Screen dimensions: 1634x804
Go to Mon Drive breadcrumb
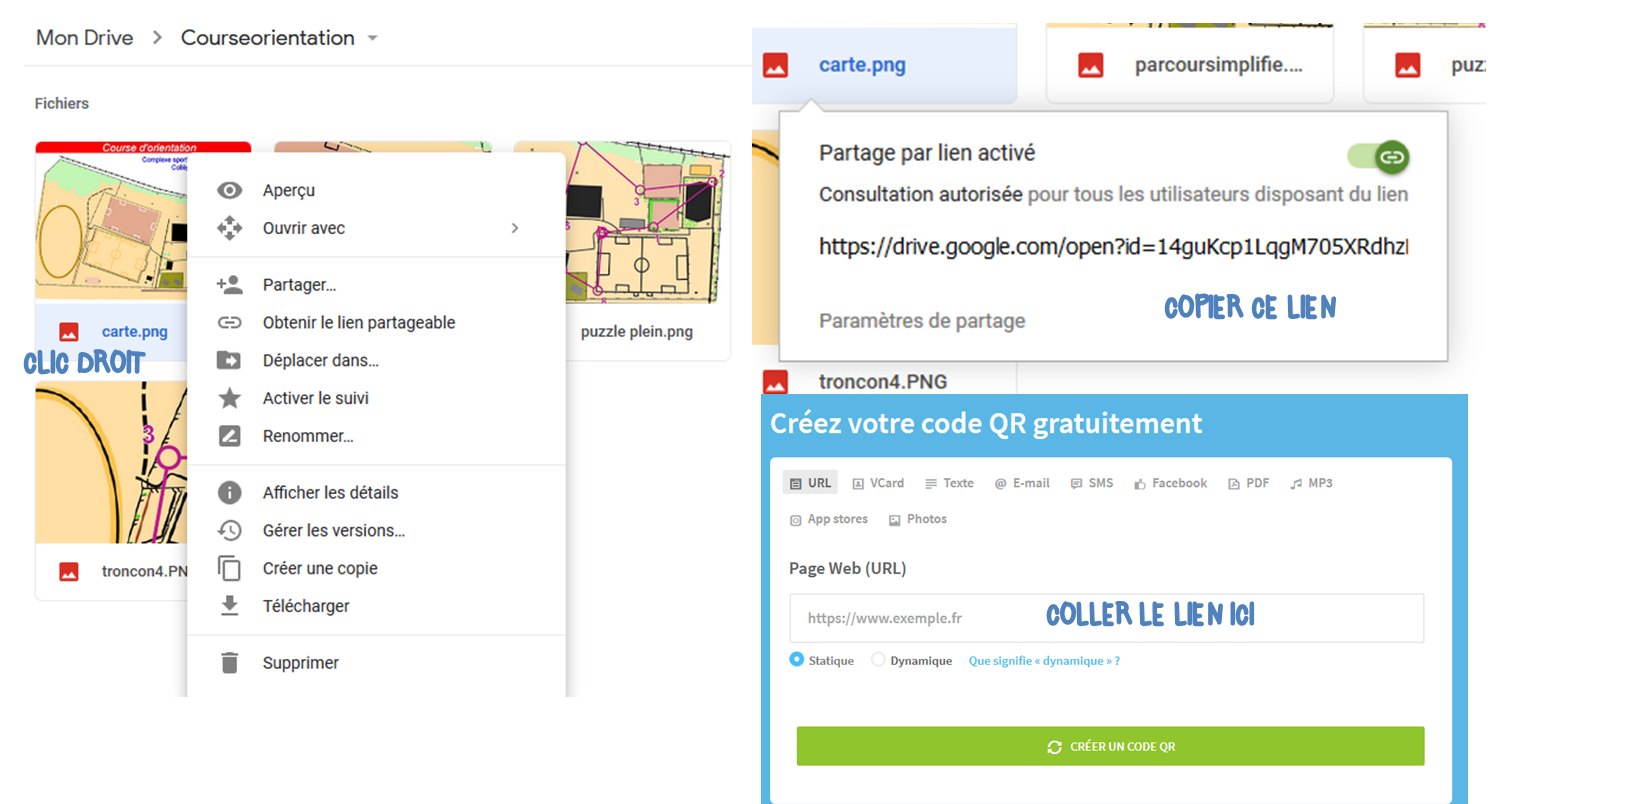[x=85, y=38]
